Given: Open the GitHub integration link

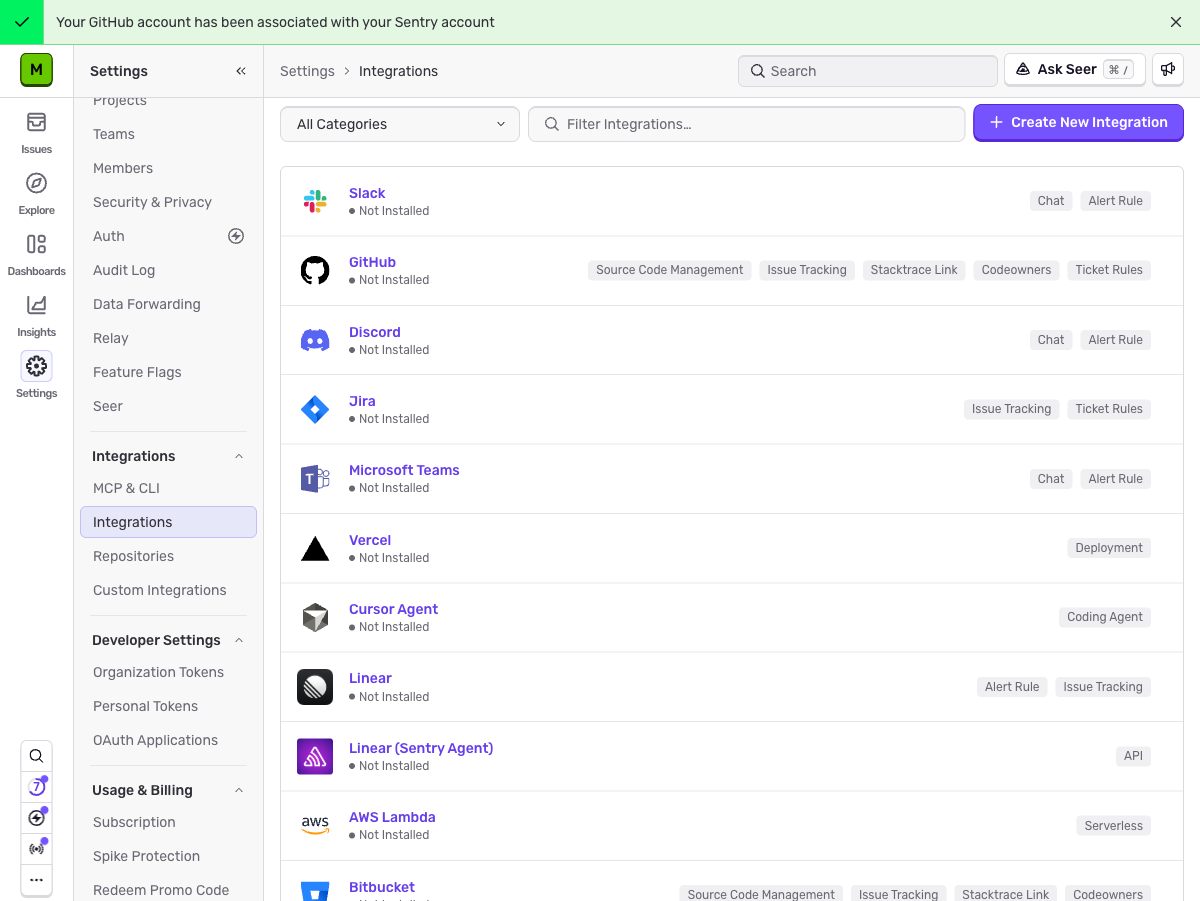Looking at the screenshot, I should pos(372,262).
